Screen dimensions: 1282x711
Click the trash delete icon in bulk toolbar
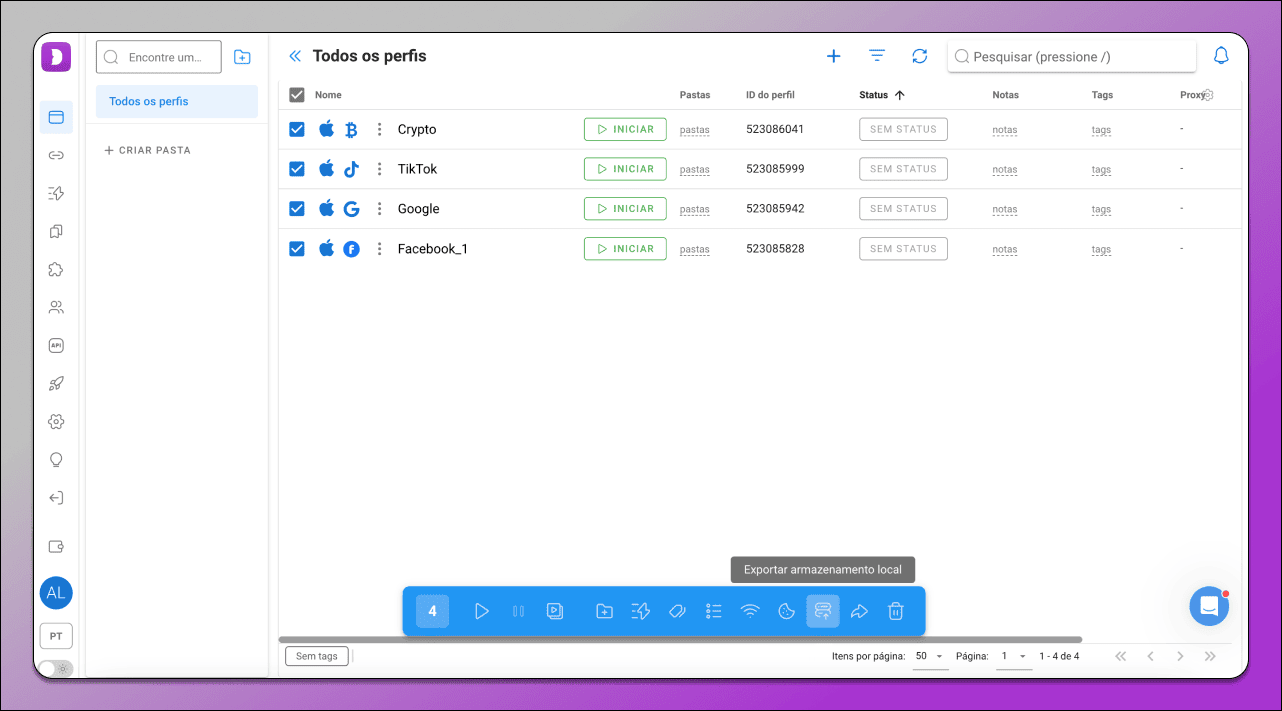point(896,611)
